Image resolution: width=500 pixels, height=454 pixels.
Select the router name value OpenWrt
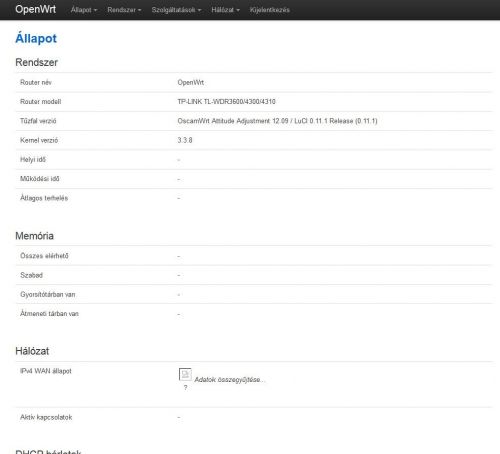tap(190, 82)
